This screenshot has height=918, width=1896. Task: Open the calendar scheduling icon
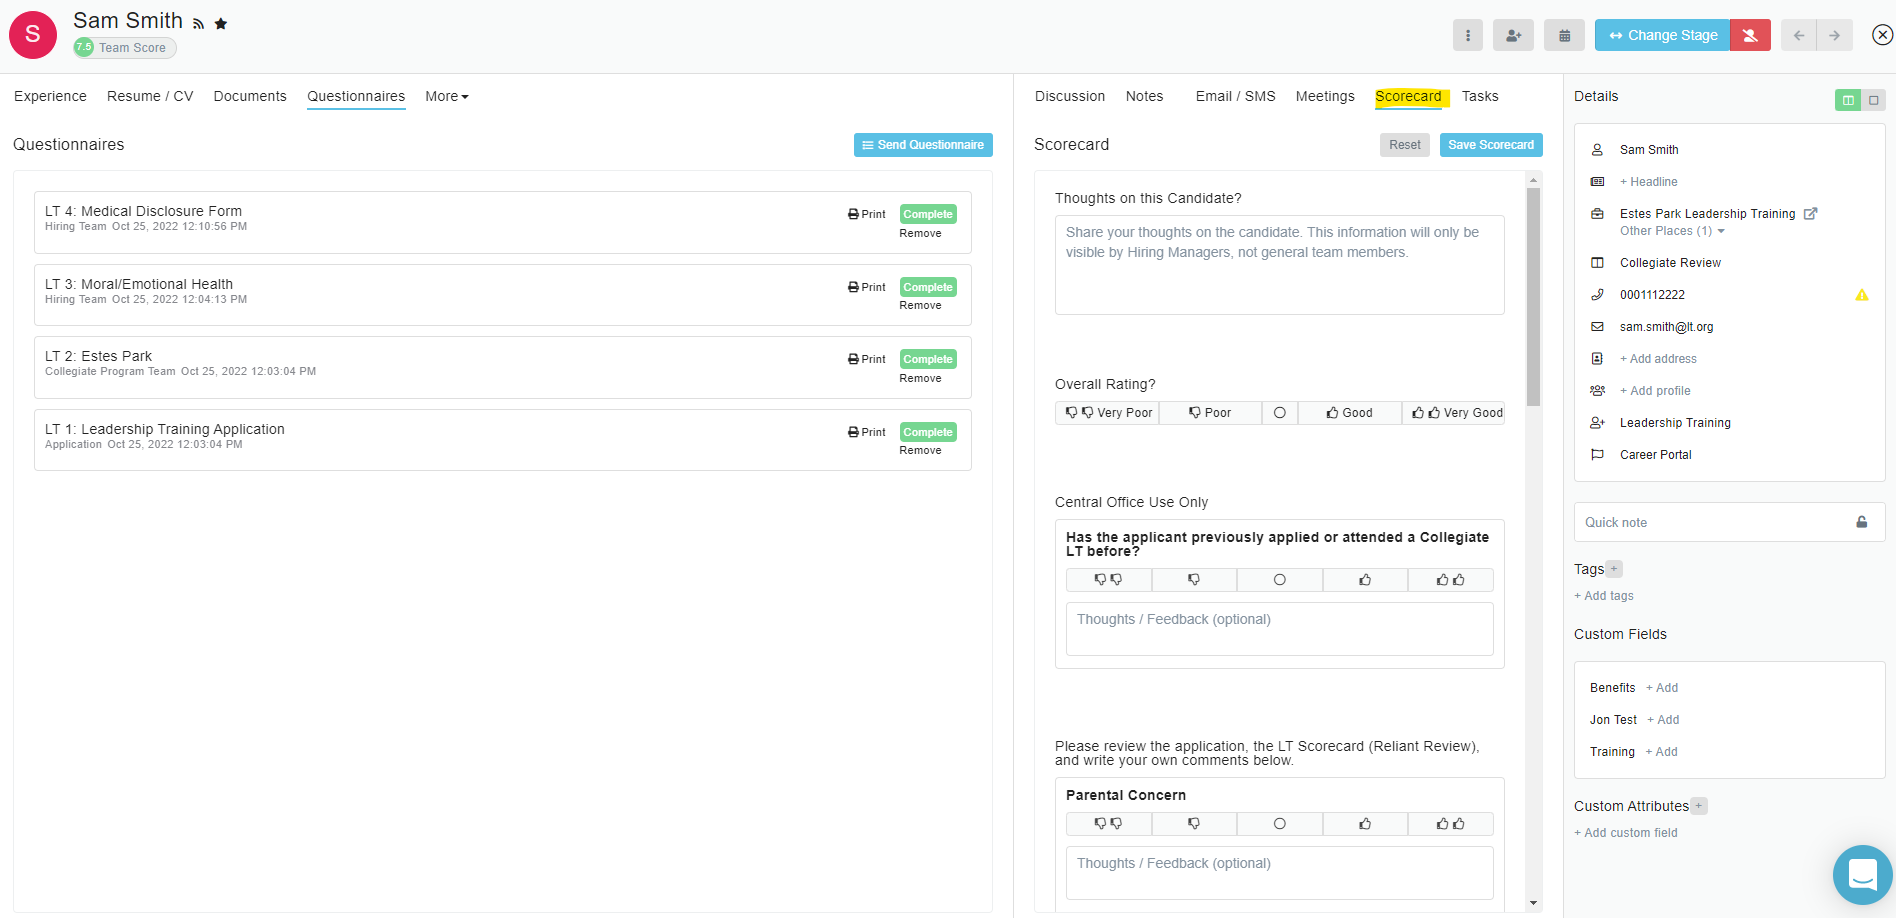[1564, 35]
